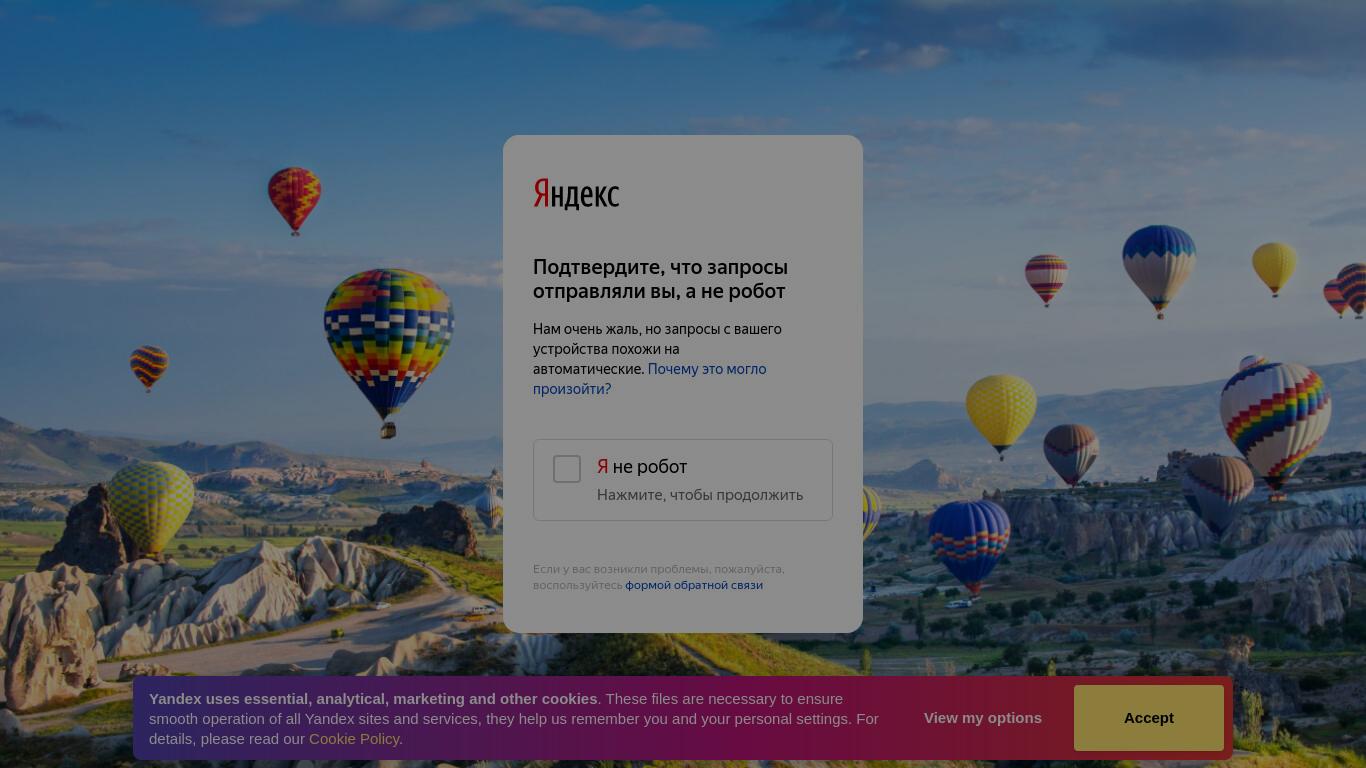Open the Cookie Policy link
The width and height of the screenshot is (1366, 768).
pos(354,739)
